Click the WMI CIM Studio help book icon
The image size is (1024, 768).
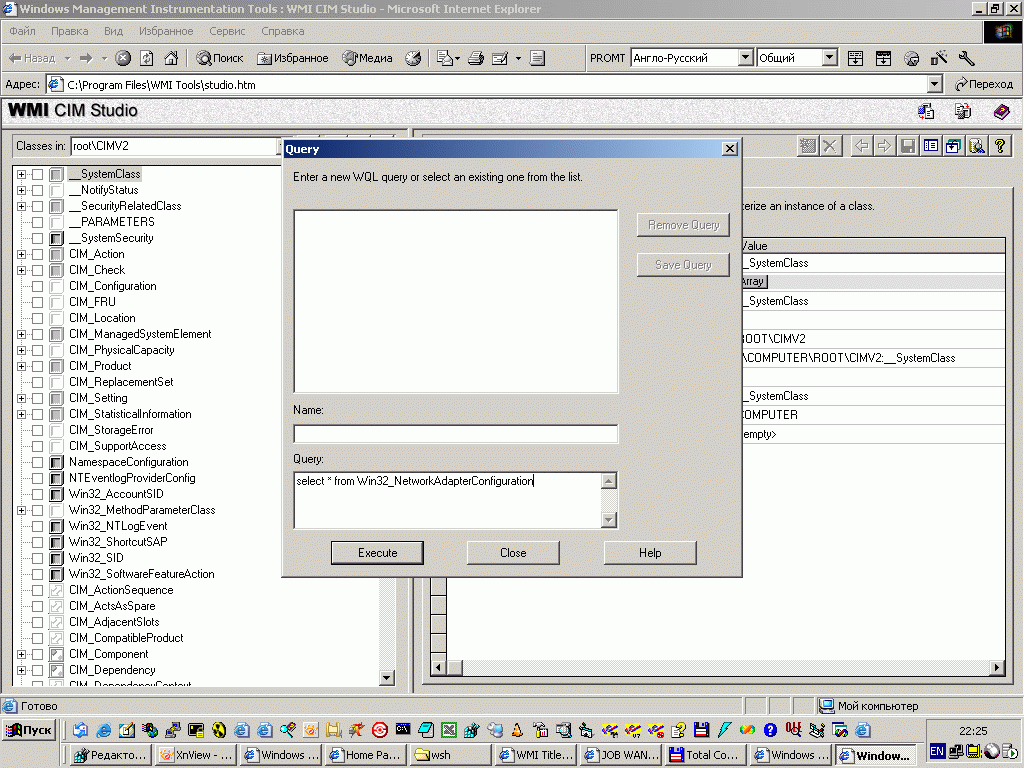tap(1001, 112)
